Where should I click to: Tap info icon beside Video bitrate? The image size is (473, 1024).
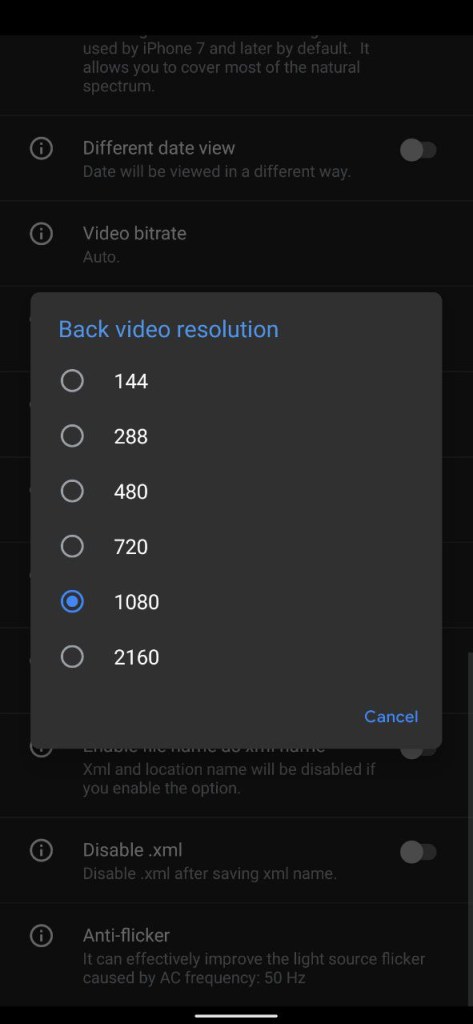point(41,233)
